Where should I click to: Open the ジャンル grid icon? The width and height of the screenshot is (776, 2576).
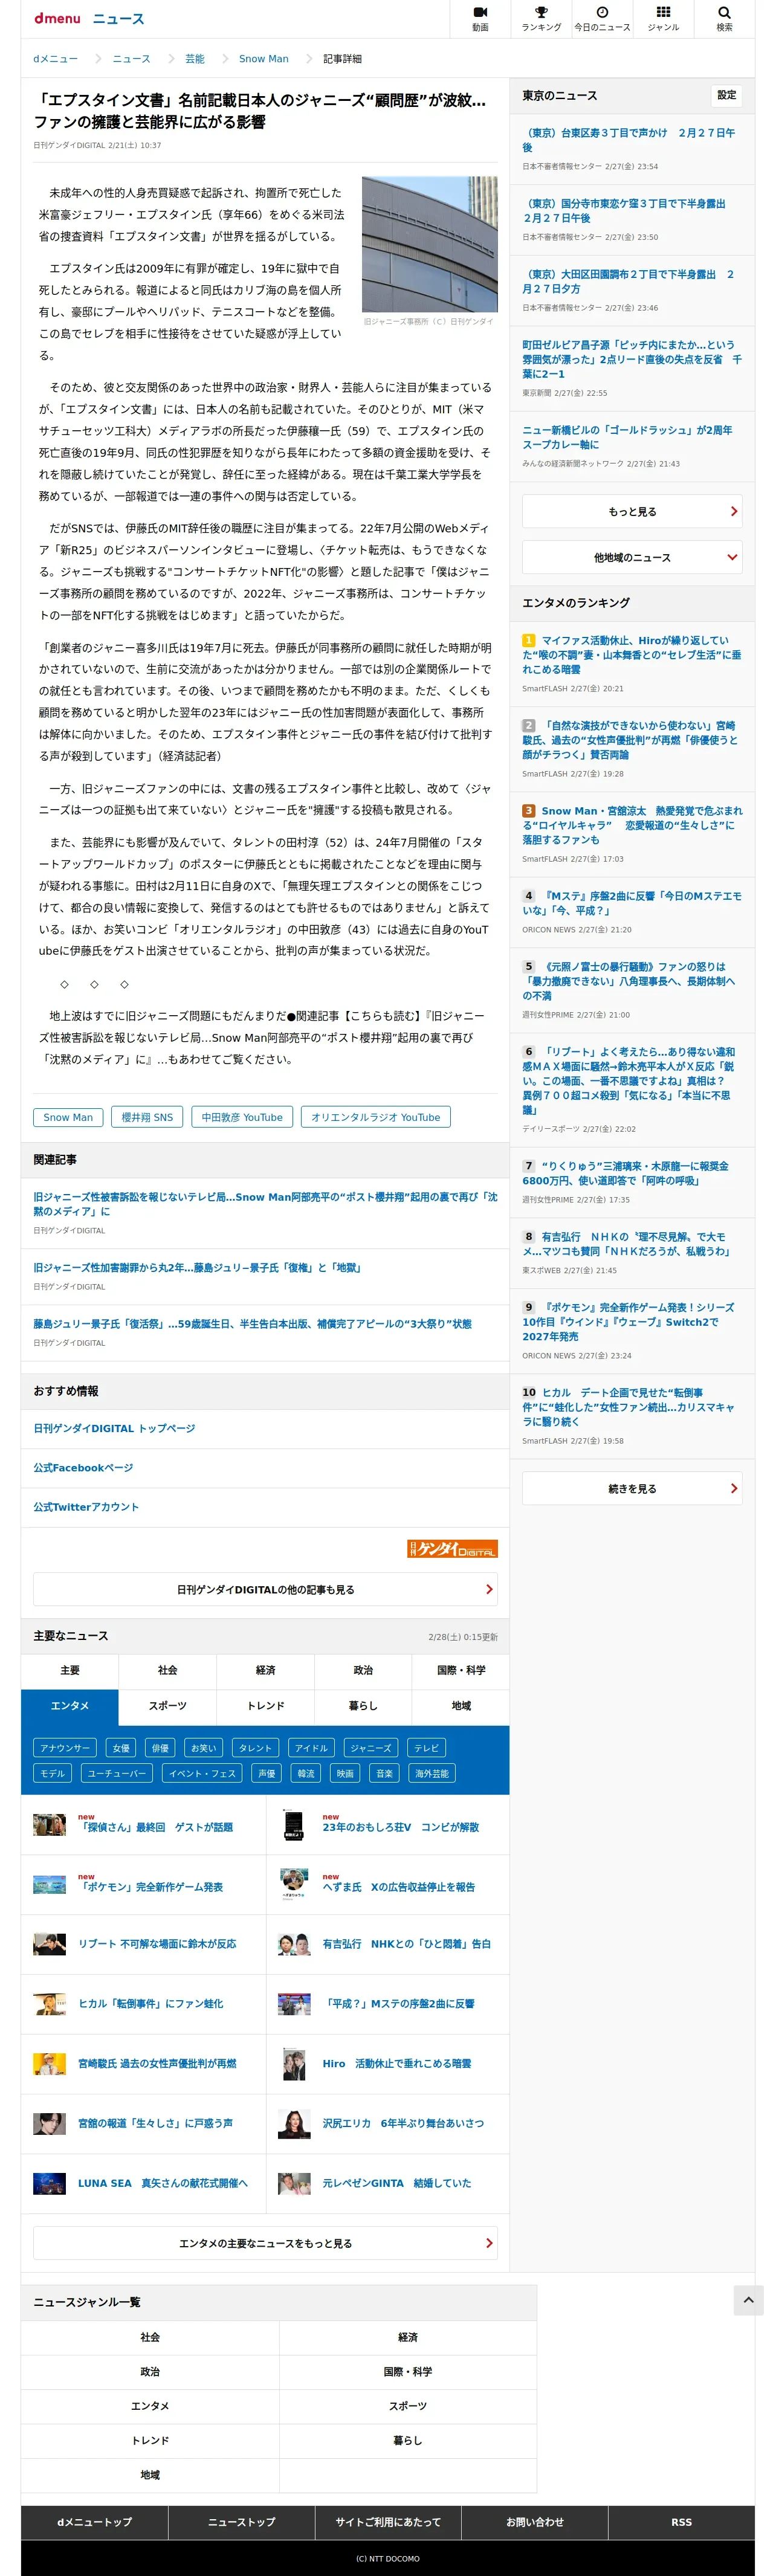(x=663, y=19)
